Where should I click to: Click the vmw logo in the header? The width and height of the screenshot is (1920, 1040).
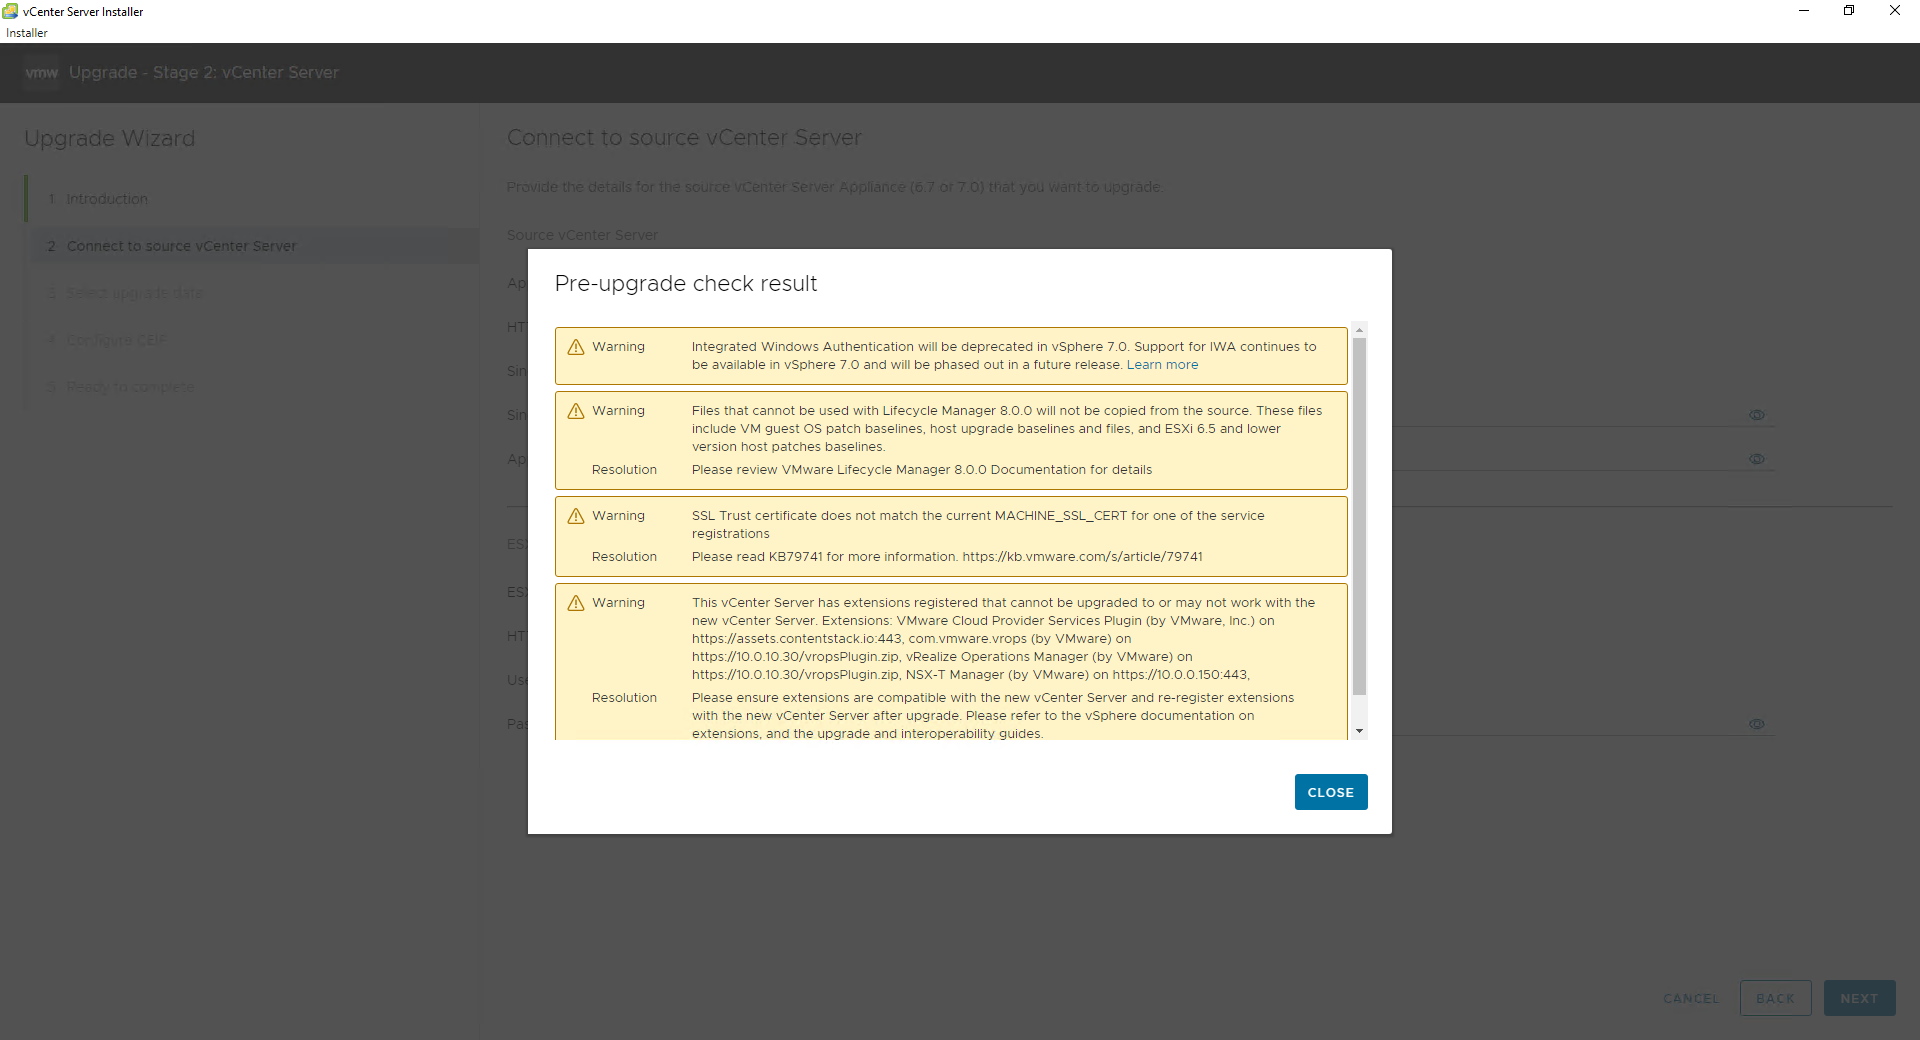point(41,73)
